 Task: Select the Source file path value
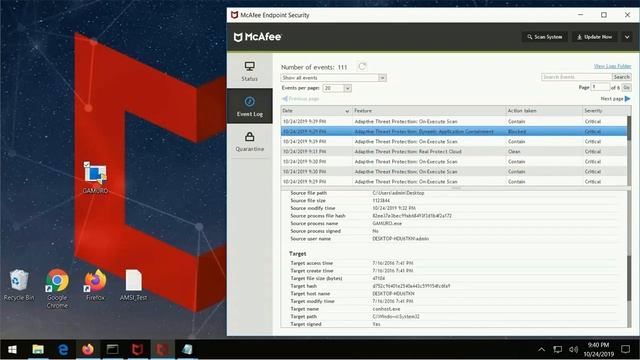coord(398,193)
